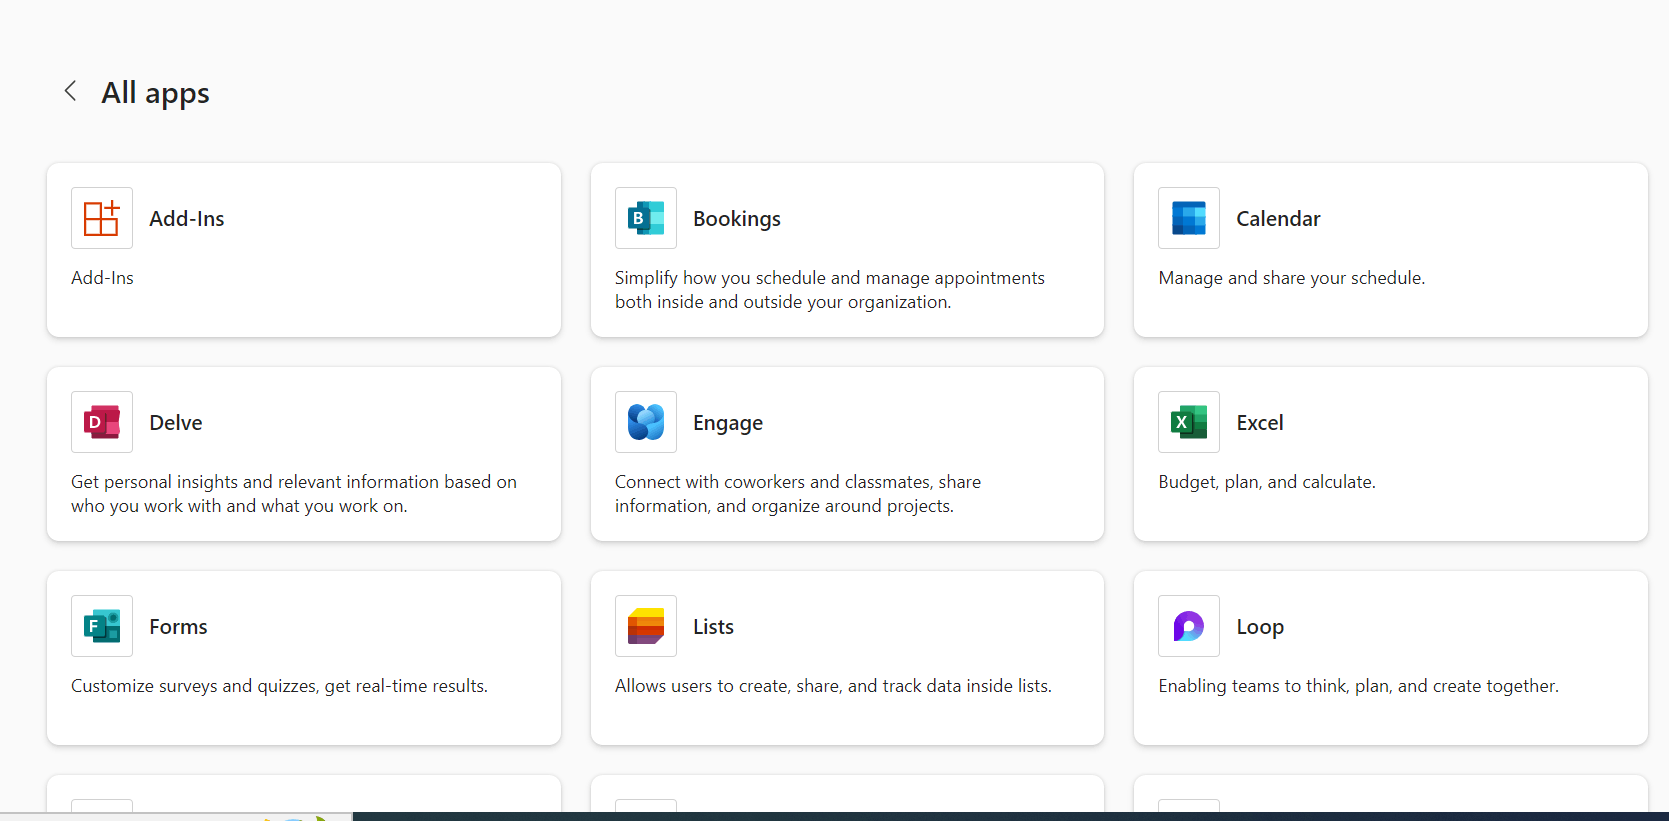Open the Delve app icon
Screen dimensions: 1669x821
(102, 422)
